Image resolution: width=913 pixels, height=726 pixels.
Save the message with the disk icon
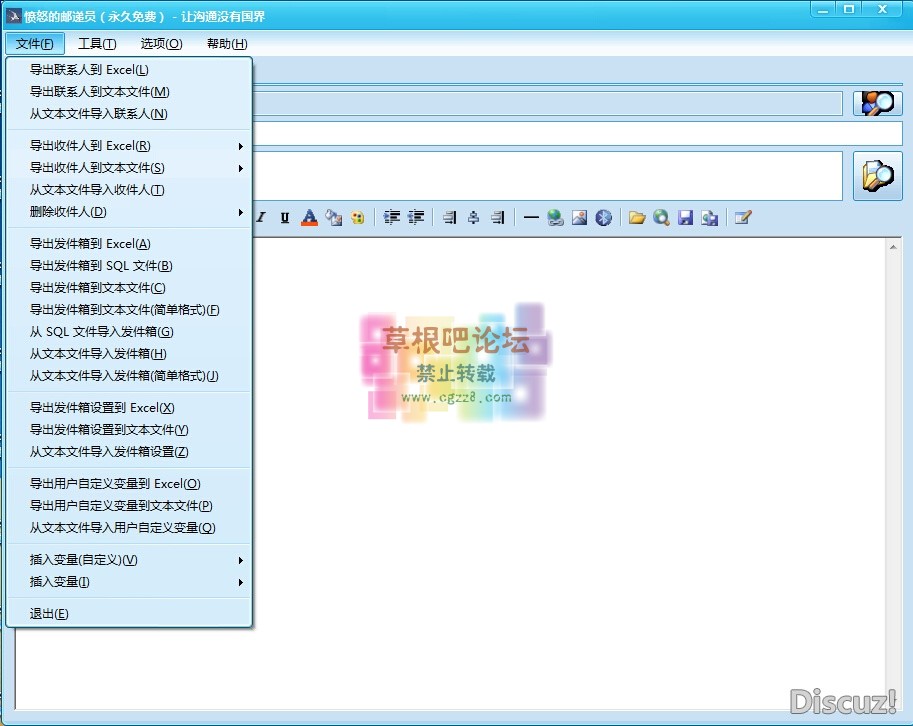(x=685, y=217)
